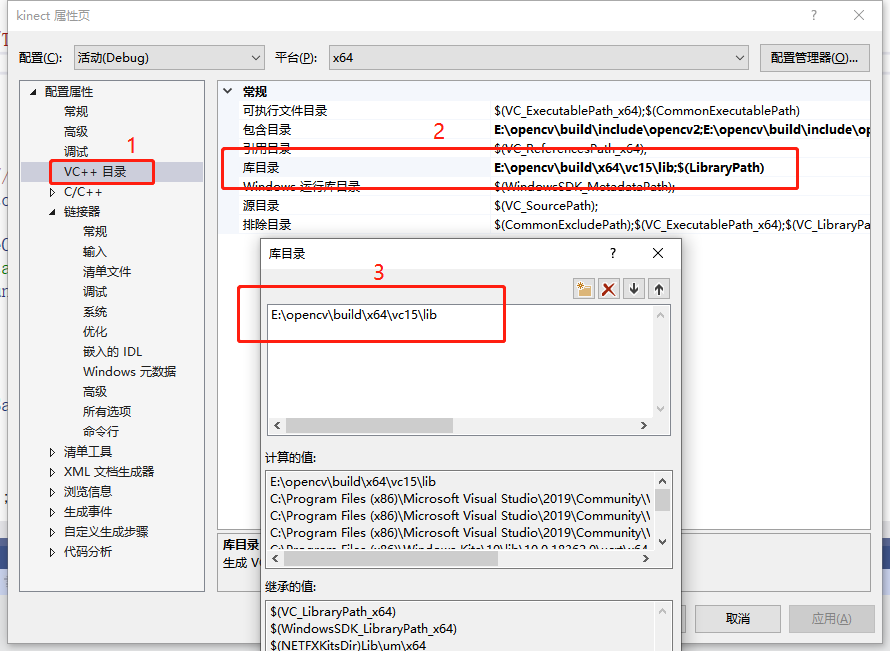Select the 包含目录 property row
Image resolution: width=890 pixels, height=651 pixels.
[545, 129]
